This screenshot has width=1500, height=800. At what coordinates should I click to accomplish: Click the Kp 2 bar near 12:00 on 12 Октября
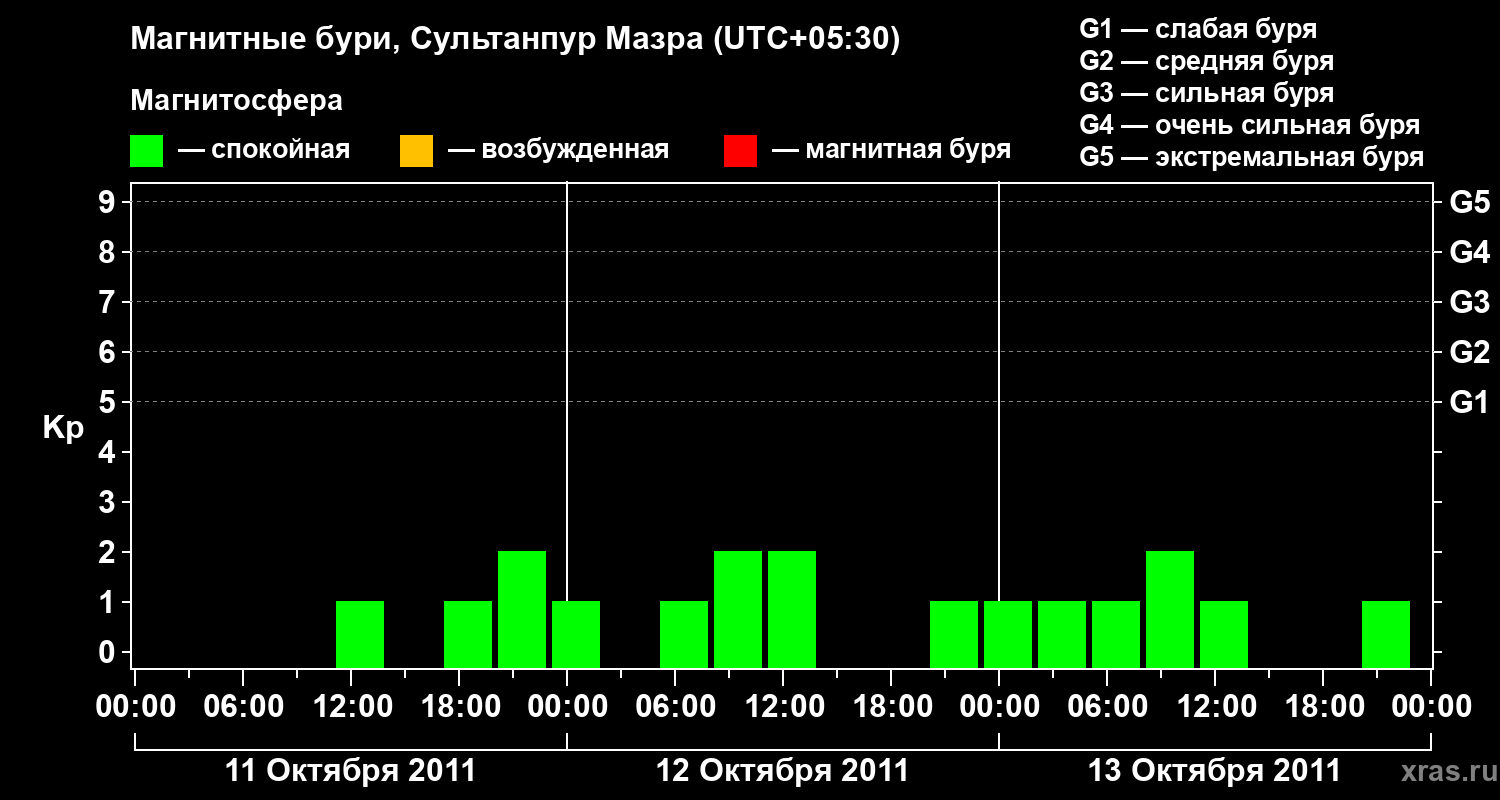792,609
